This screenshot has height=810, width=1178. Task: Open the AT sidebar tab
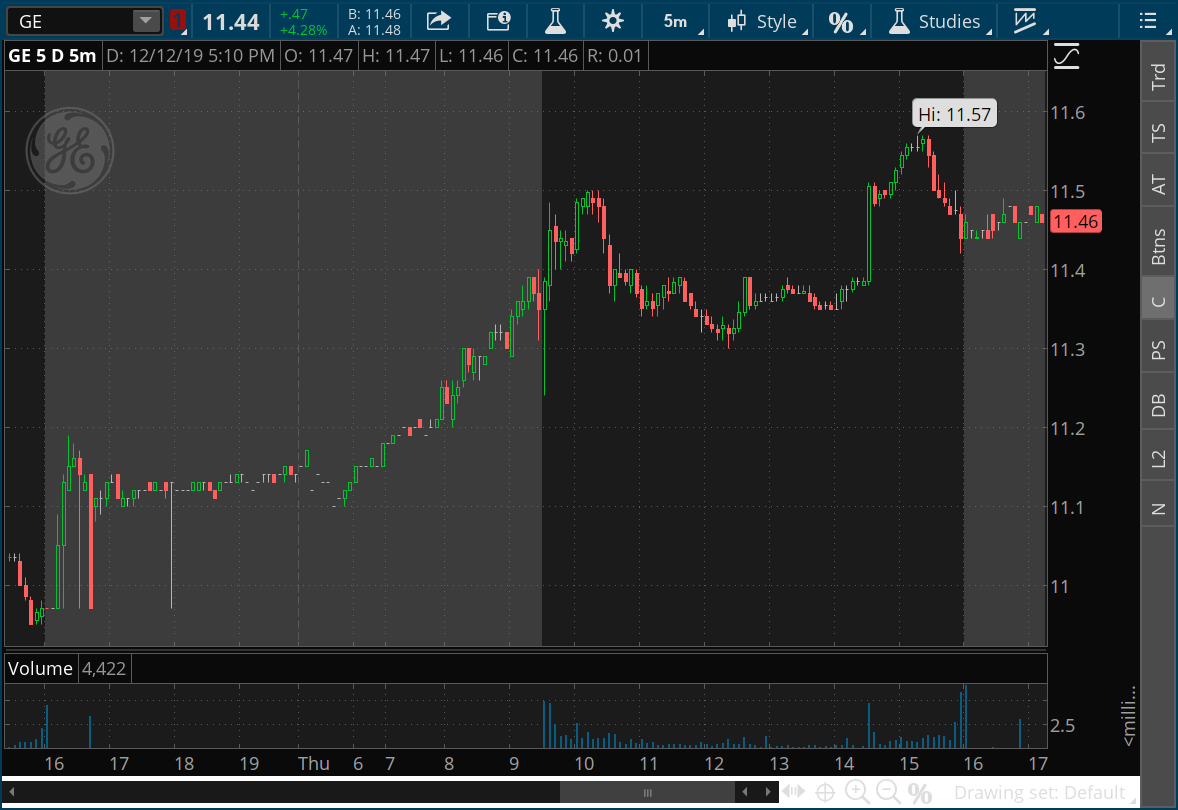click(x=1158, y=184)
